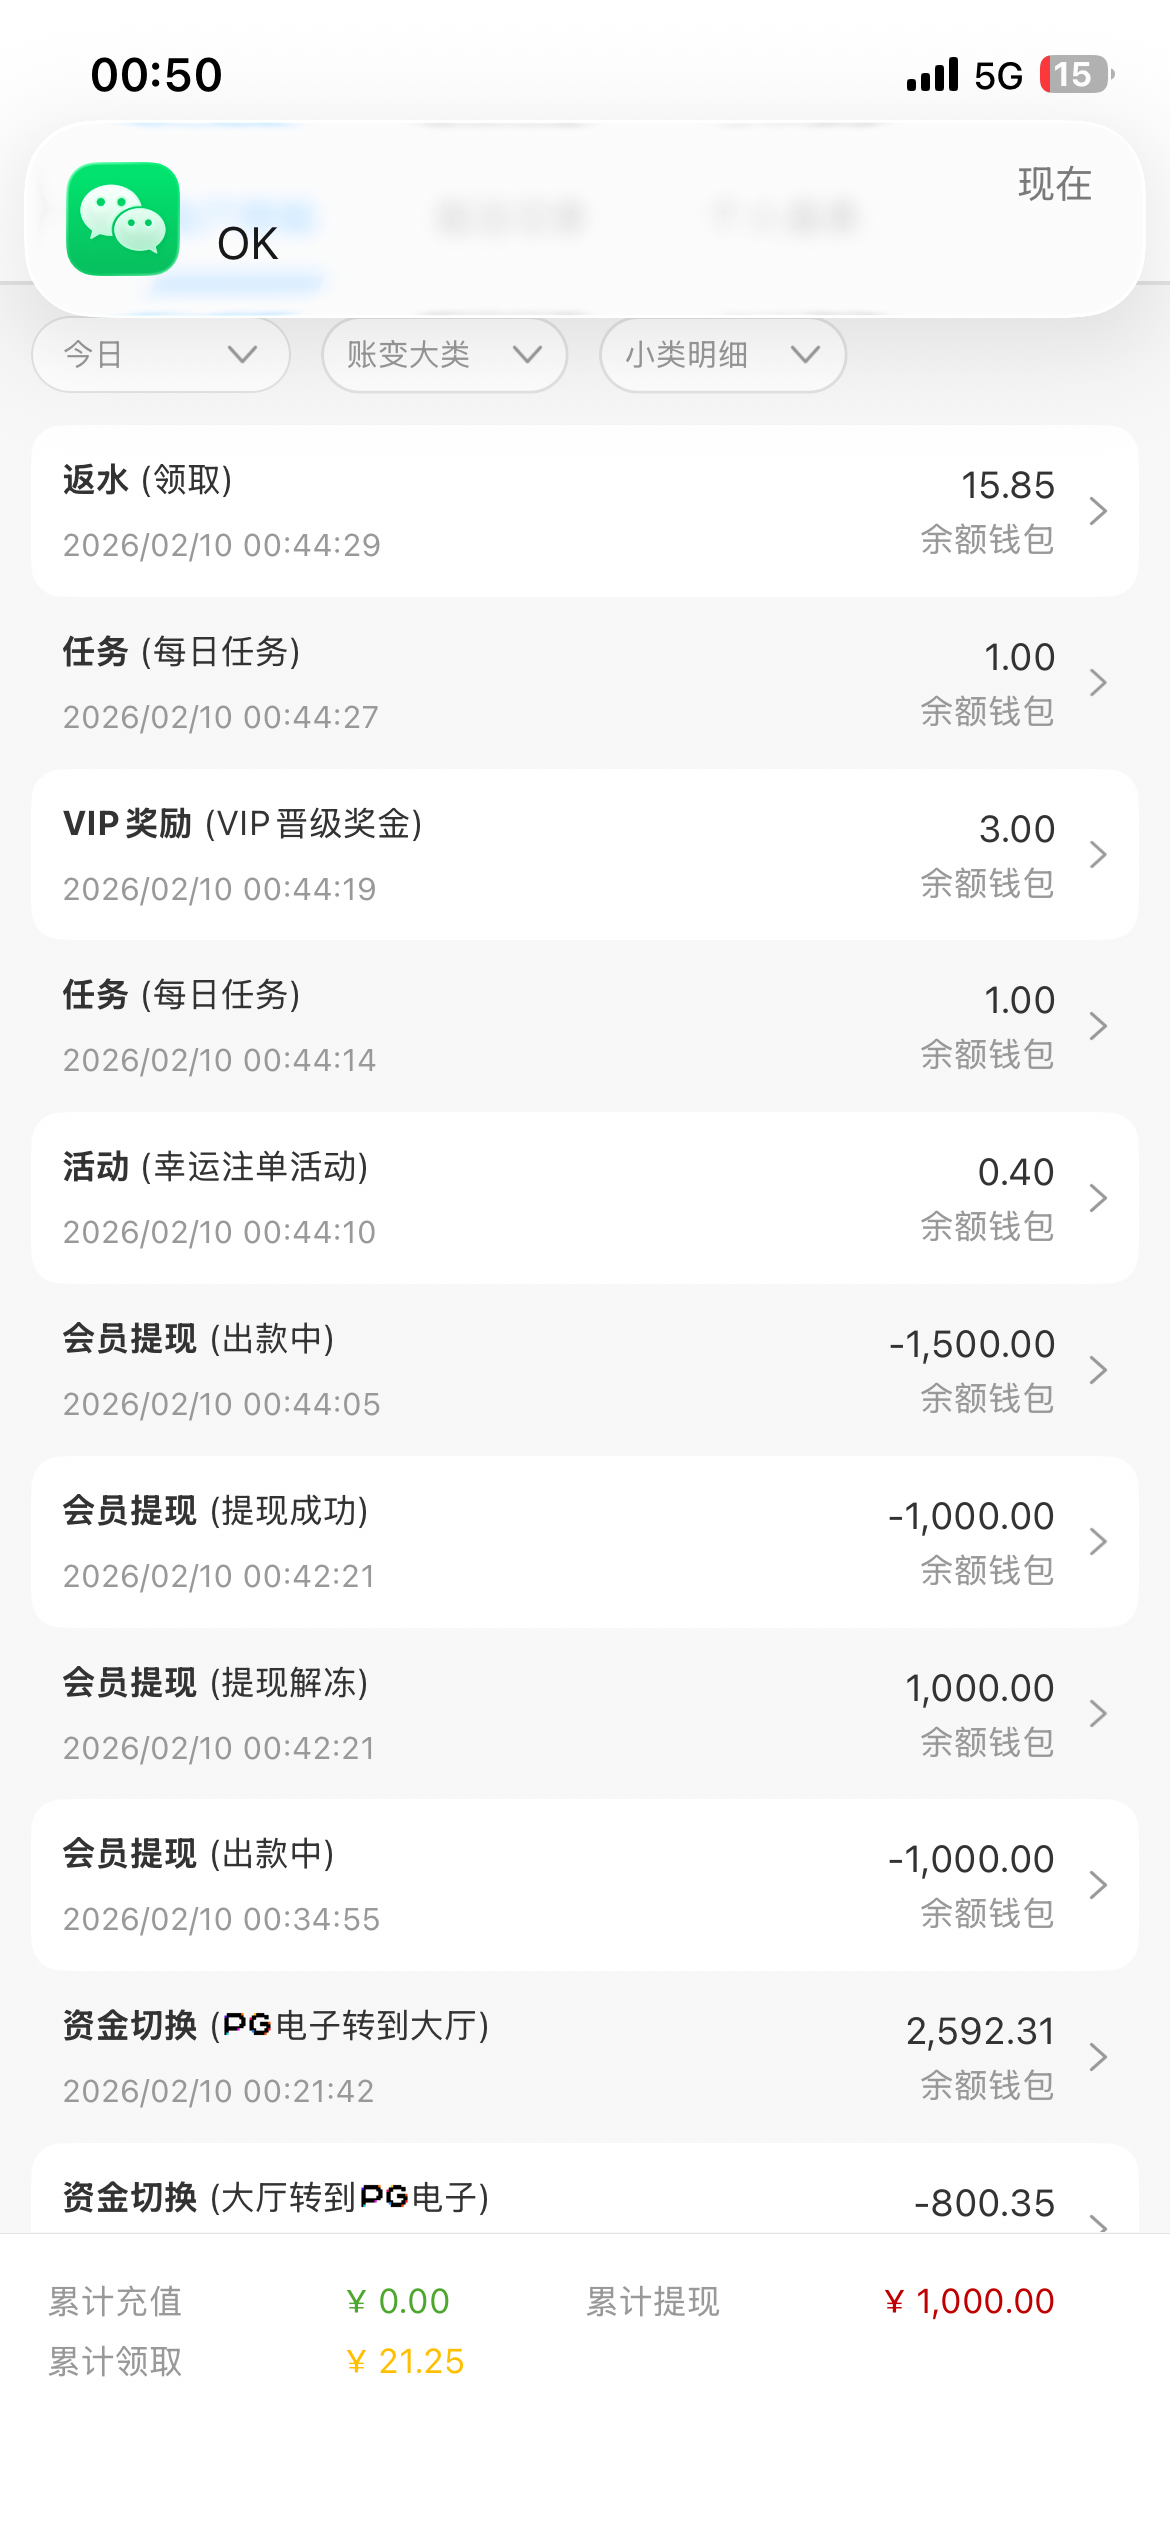Expand the 小类明细 subcategory dropdown

[x=722, y=355]
